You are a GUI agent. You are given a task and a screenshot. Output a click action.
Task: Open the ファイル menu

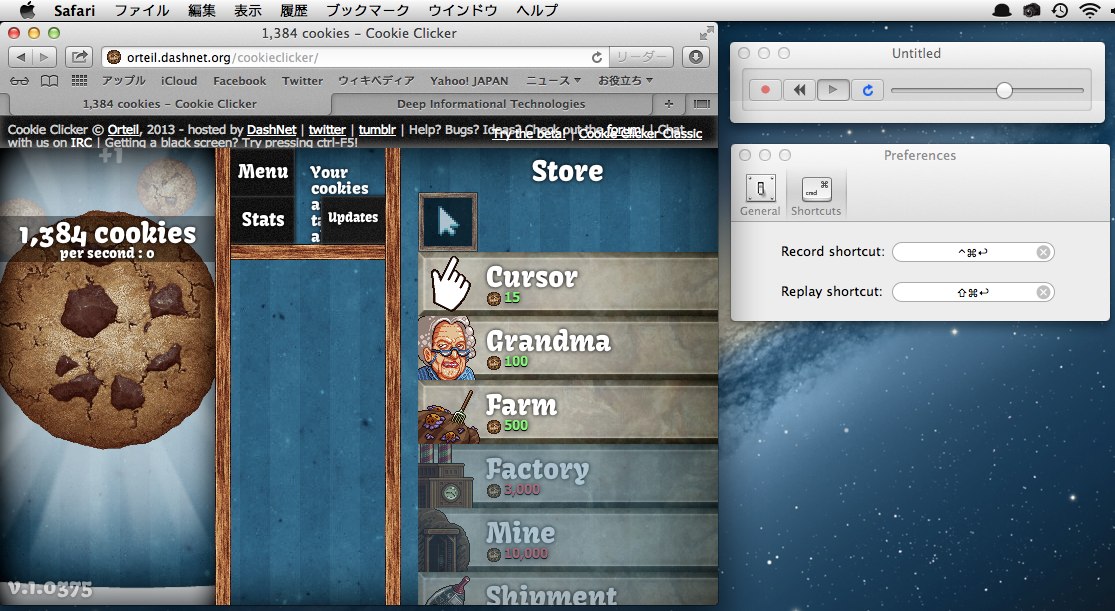click(x=142, y=10)
